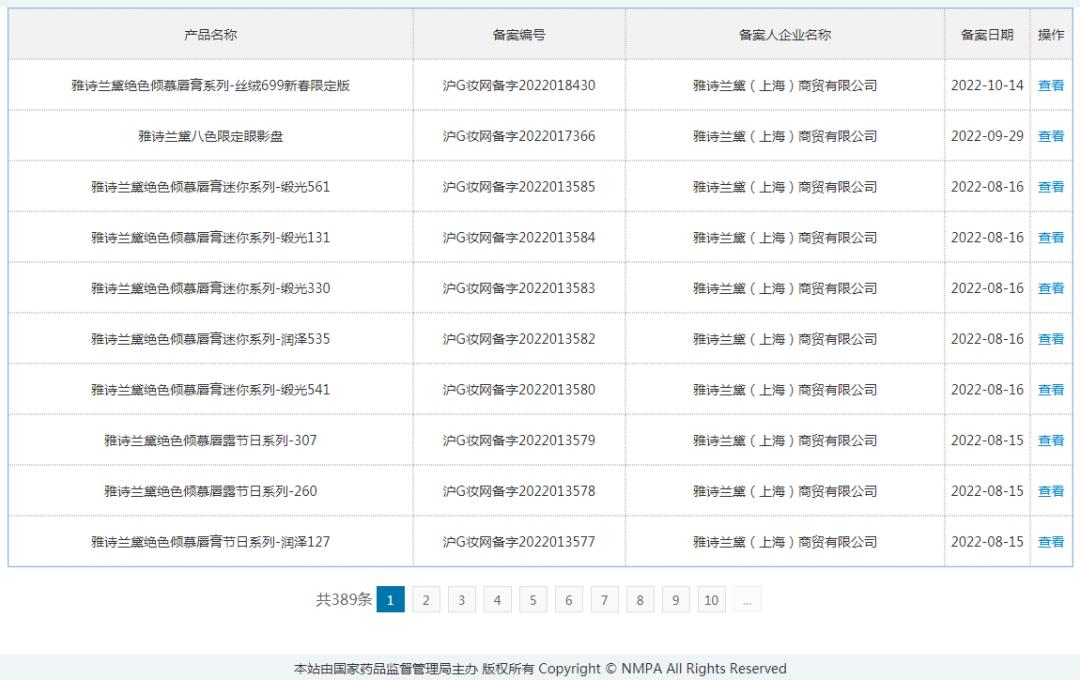The width and height of the screenshot is (1080, 680).
Task: View details of 缎光330 via 查看
Action: click(1050, 288)
